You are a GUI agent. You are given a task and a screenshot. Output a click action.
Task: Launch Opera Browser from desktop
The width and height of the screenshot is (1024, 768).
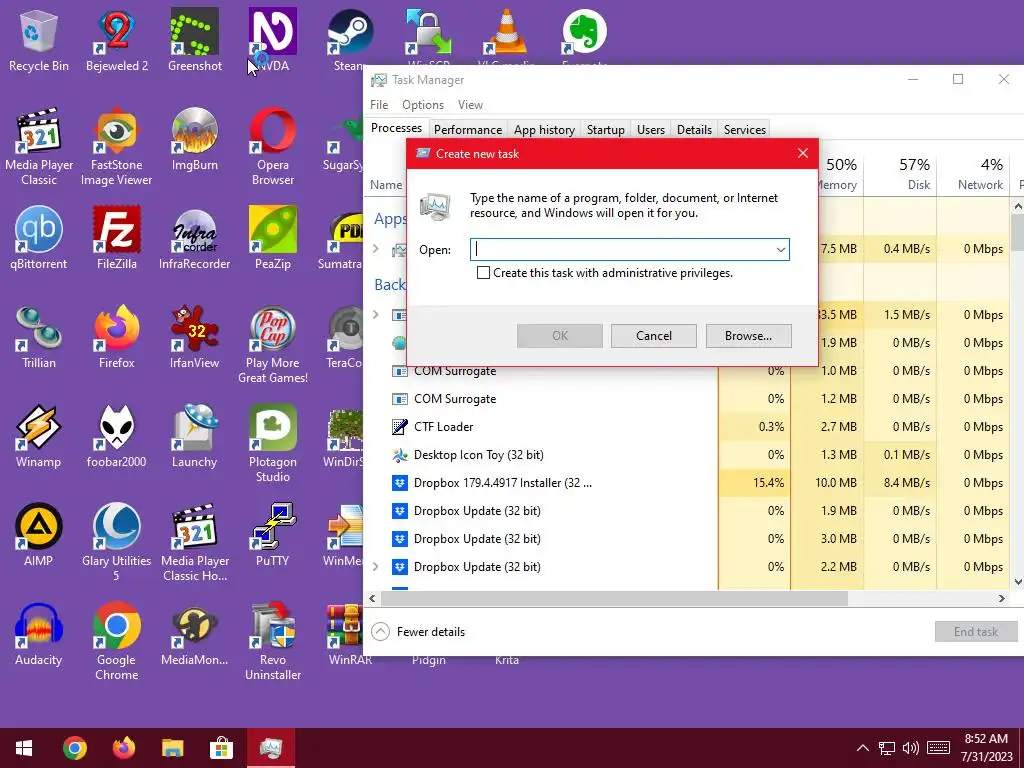click(x=273, y=147)
